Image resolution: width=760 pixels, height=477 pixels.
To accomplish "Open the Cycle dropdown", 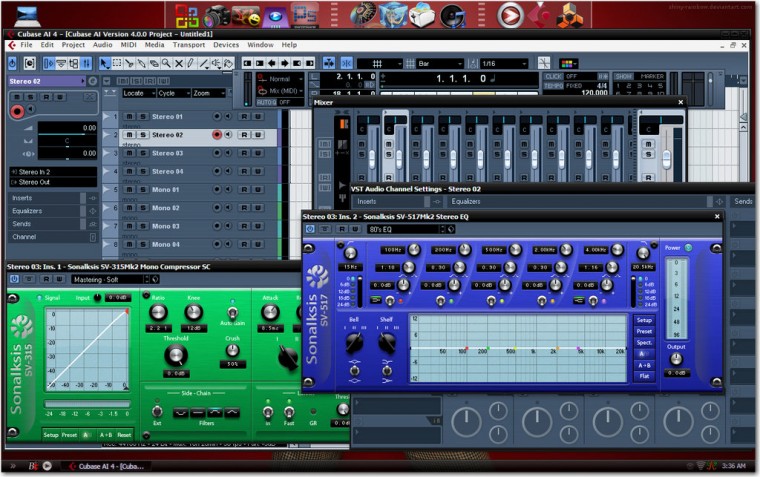I will pos(173,93).
